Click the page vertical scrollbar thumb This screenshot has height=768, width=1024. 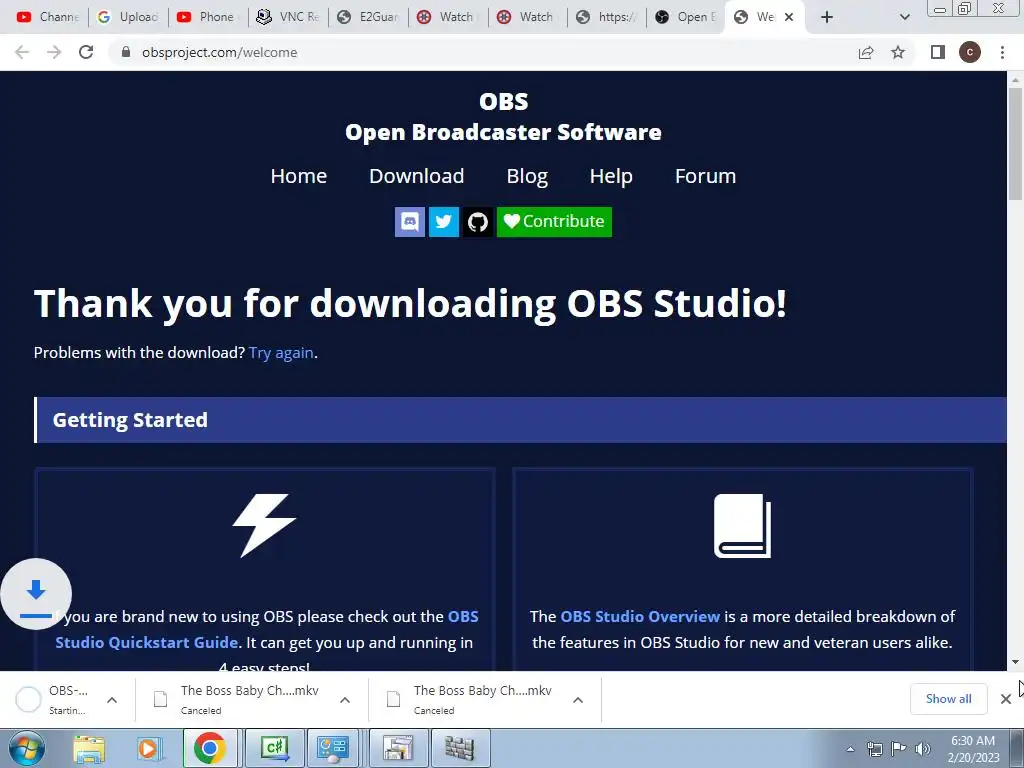point(1015,144)
